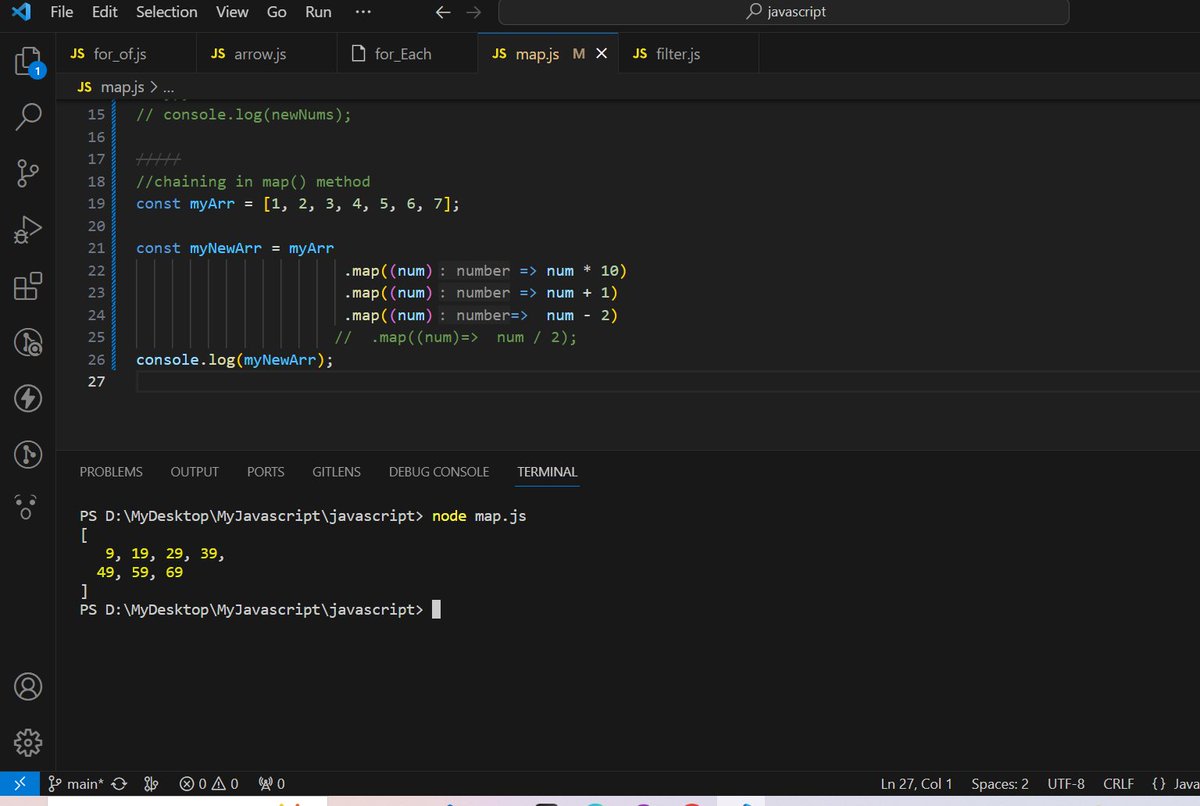Open the Selection menu

166,12
